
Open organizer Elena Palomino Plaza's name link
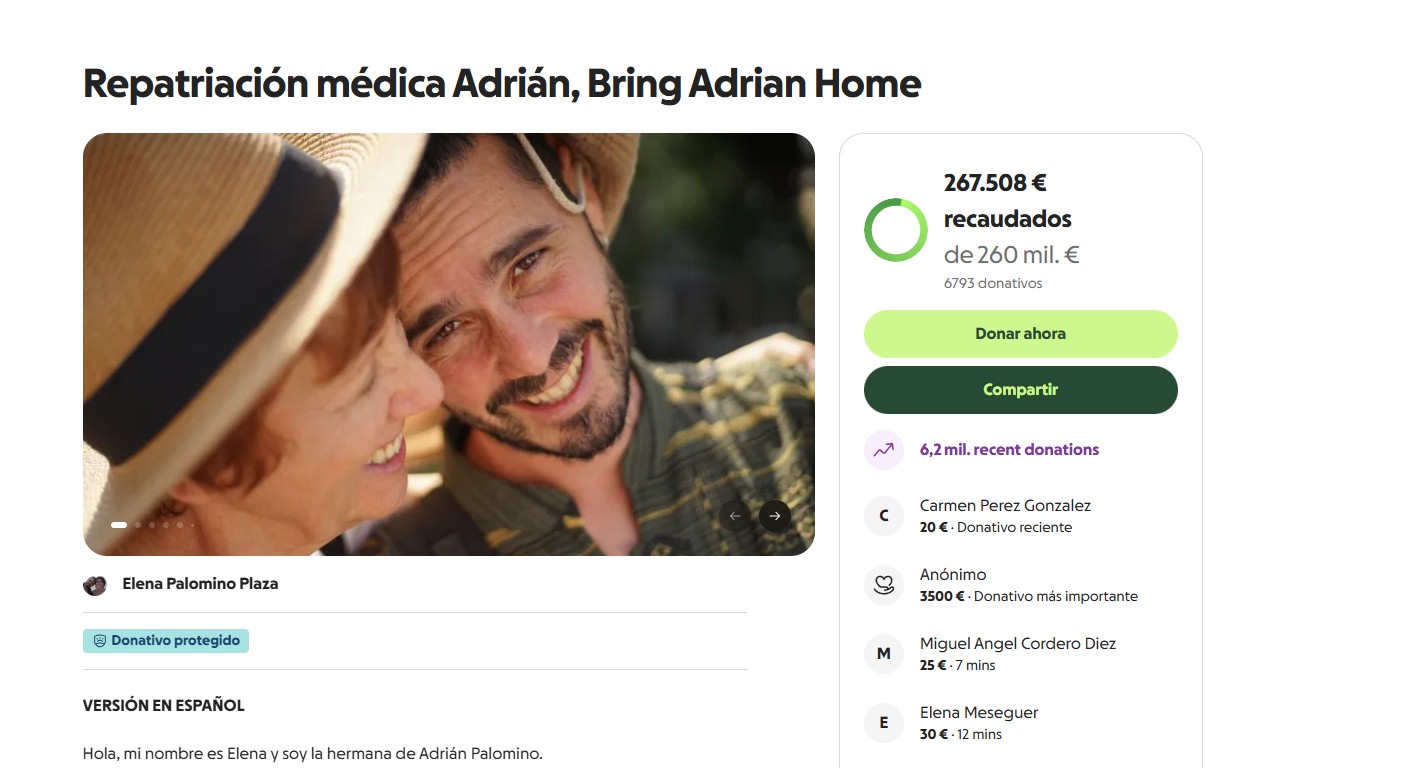[x=200, y=584]
